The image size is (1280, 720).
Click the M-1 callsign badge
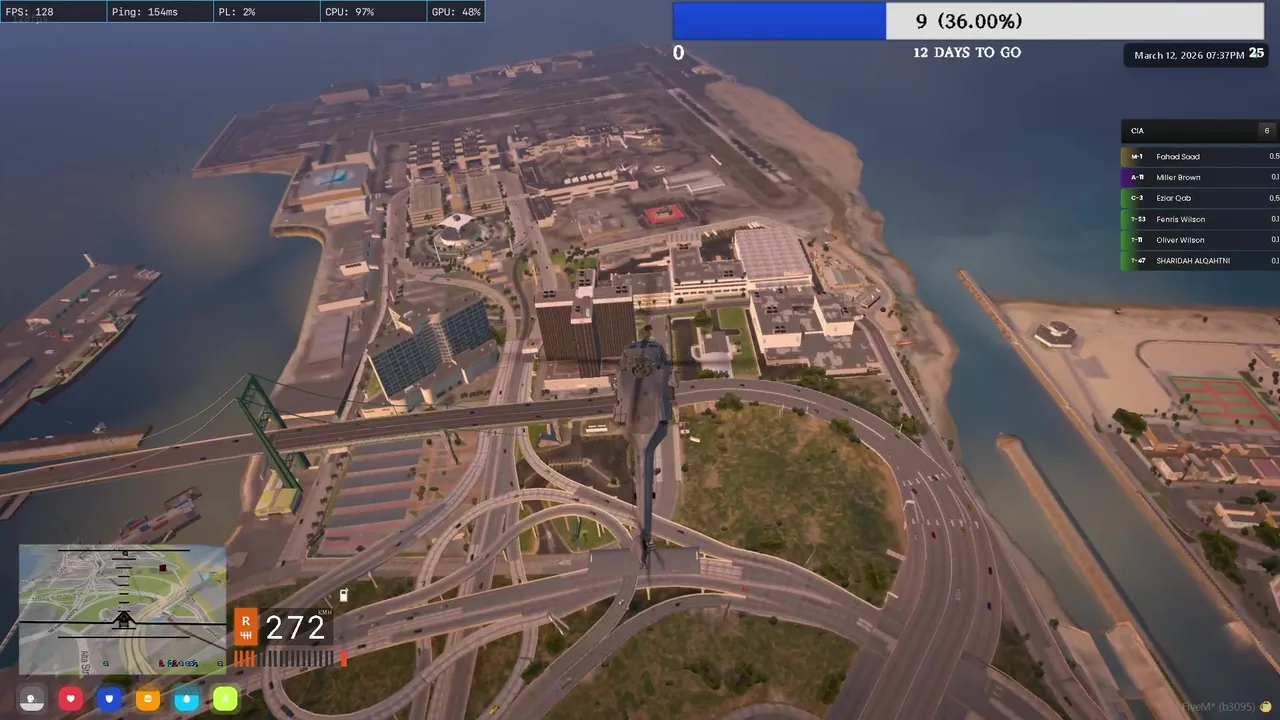tap(1136, 157)
